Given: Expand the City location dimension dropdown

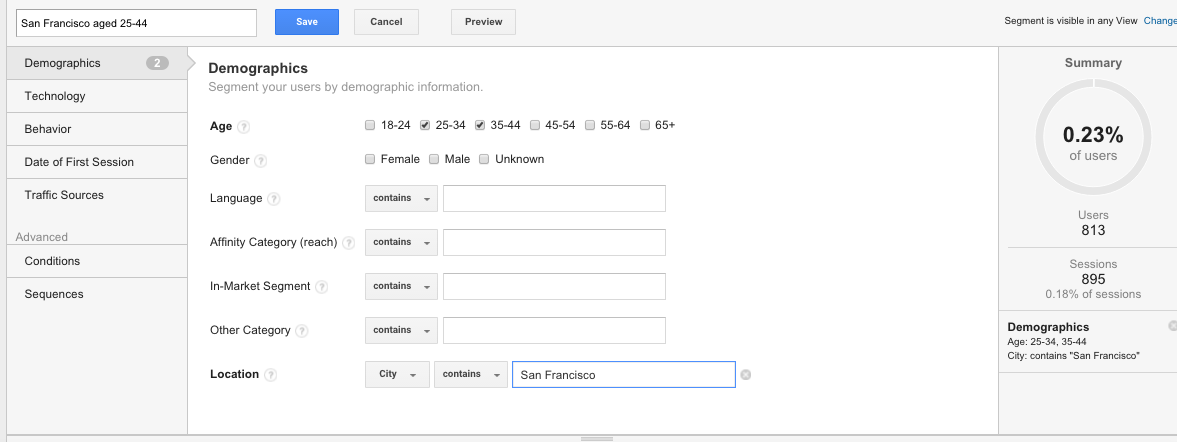Looking at the screenshot, I should point(398,374).
